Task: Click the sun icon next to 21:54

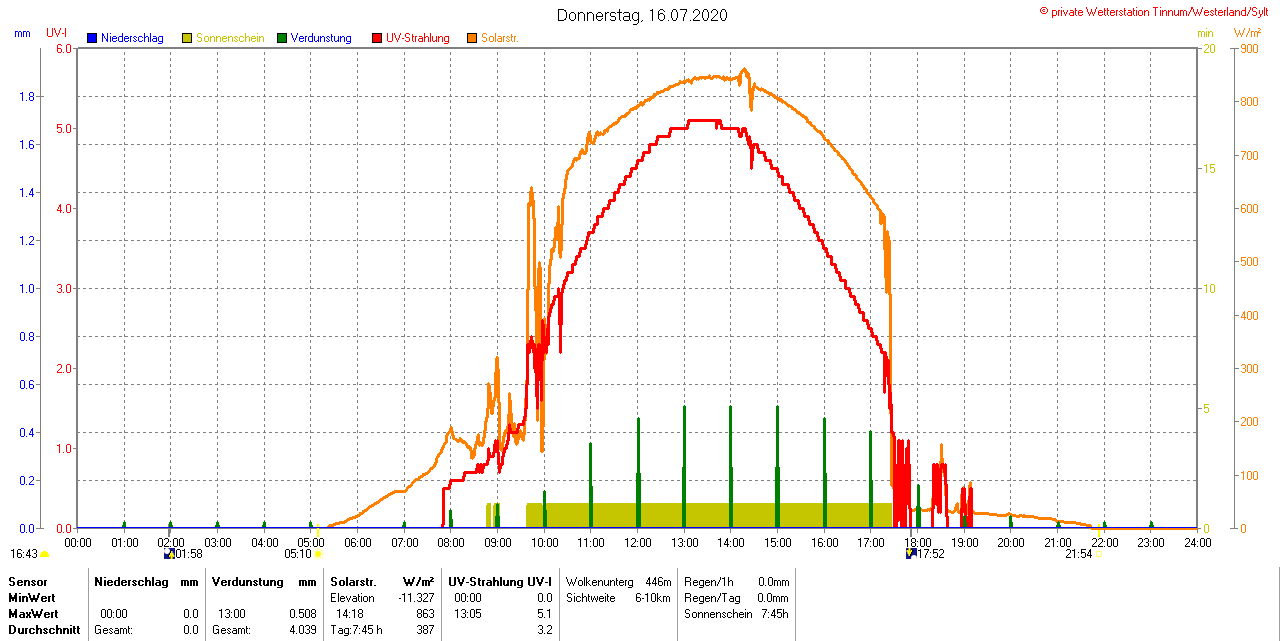Action: pos(1098,553)
